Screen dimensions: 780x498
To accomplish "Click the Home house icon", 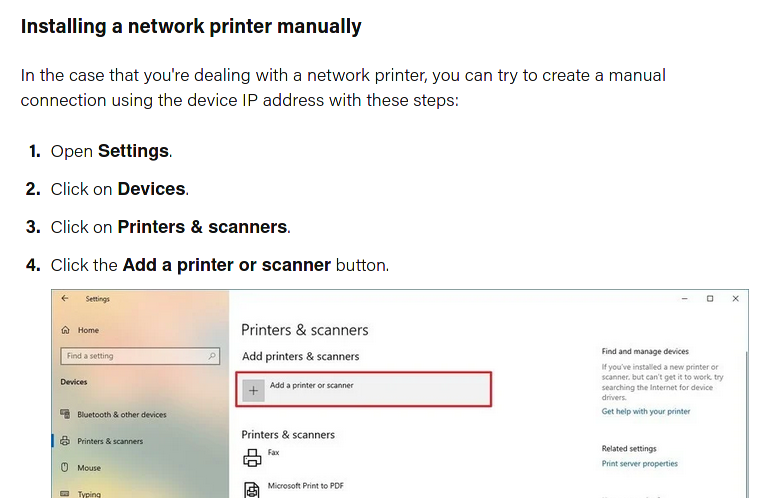I will coord(65,330).
